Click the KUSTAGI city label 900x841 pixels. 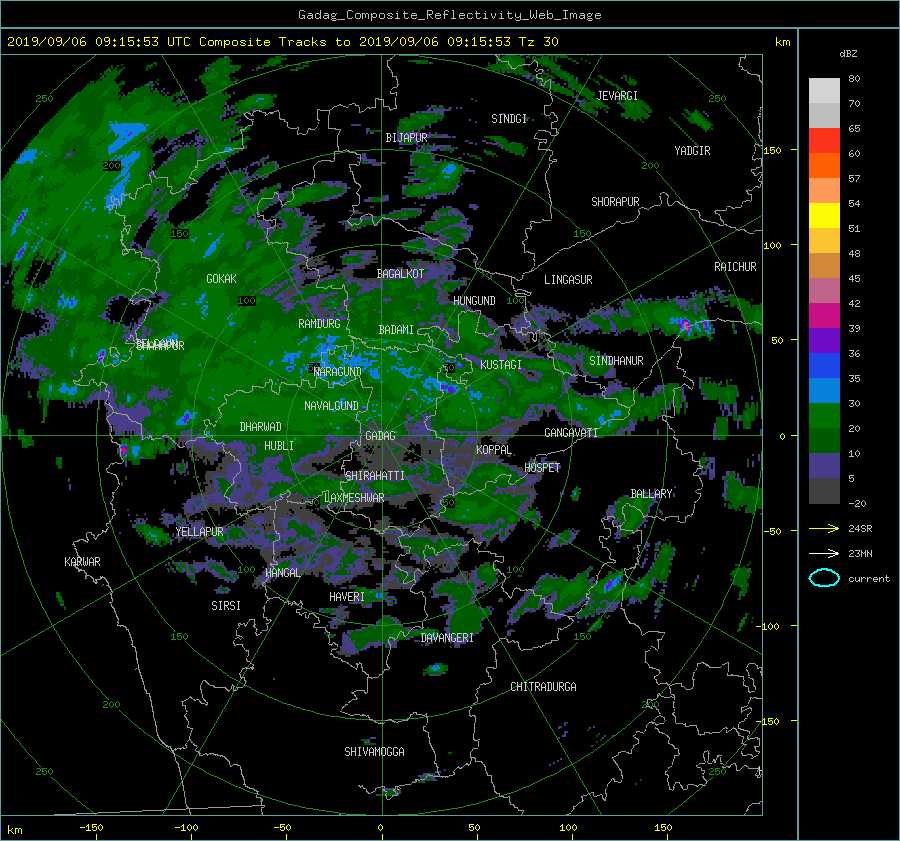pos(501,365)
